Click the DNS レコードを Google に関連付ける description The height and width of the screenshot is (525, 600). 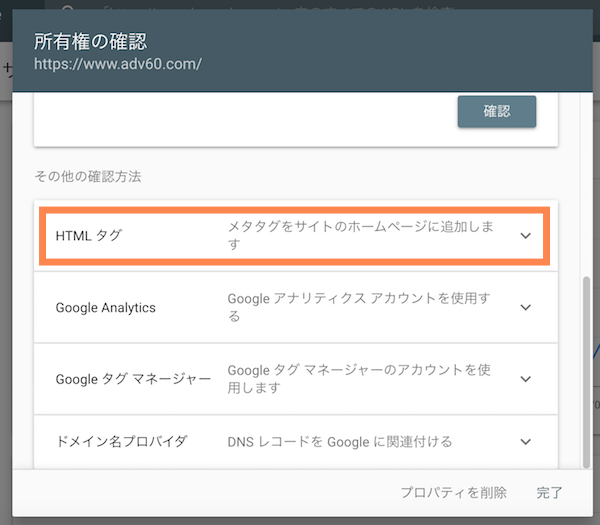tap(340, 442)
